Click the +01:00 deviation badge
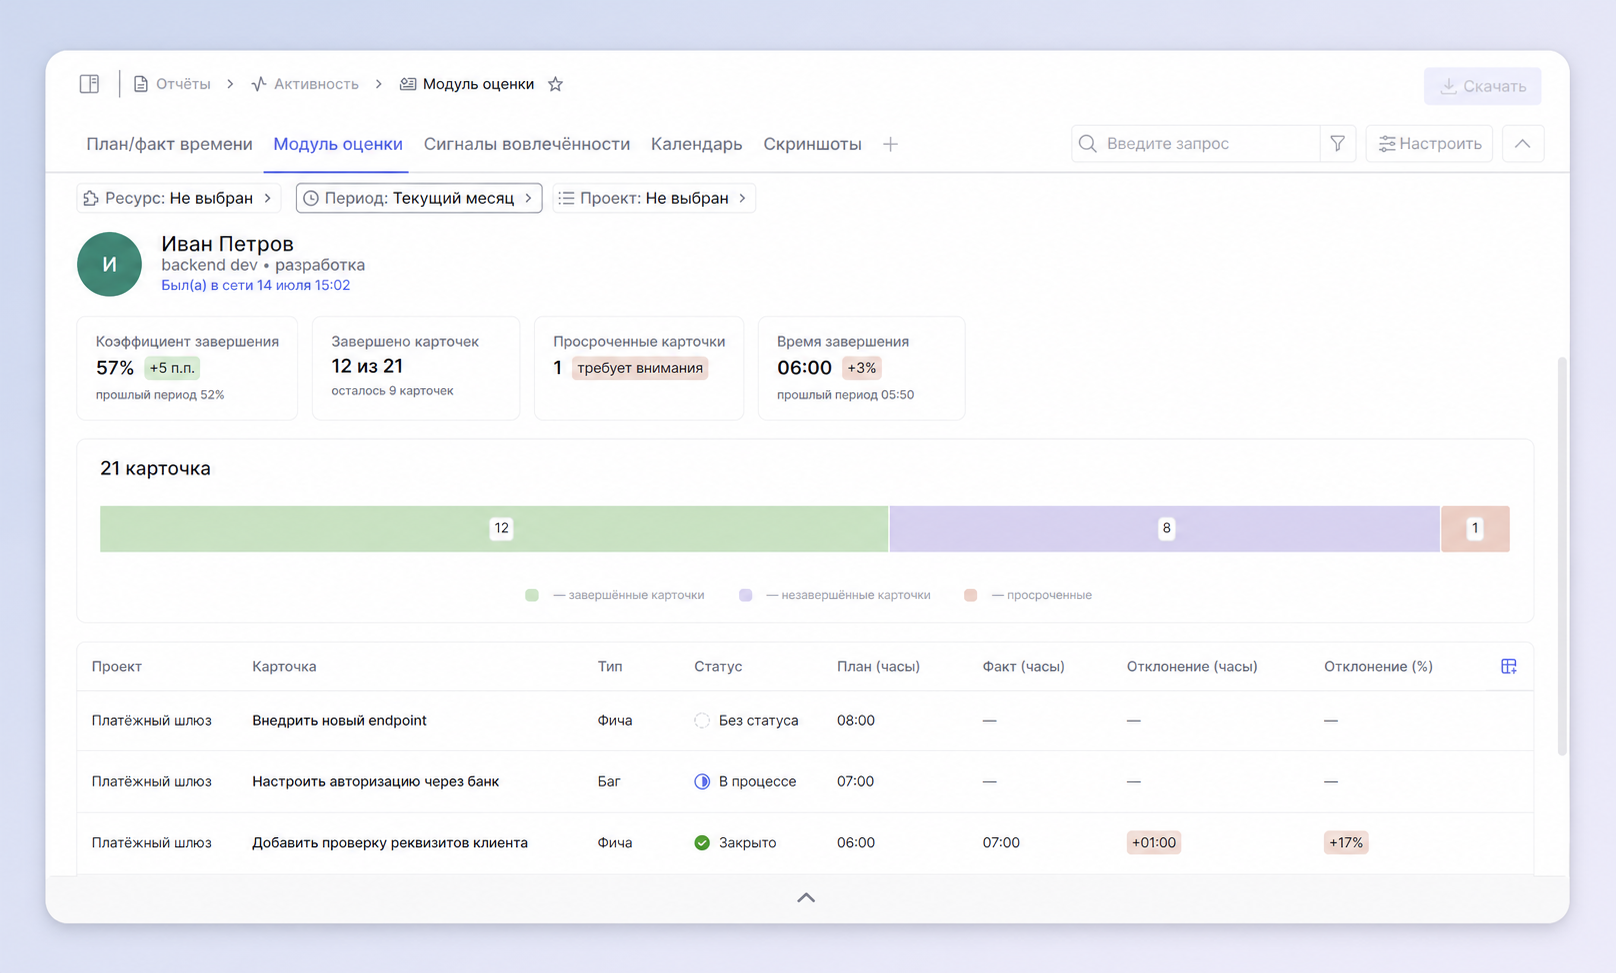The width and height of the screenshot is (1616, 973). pos(1154,843)
